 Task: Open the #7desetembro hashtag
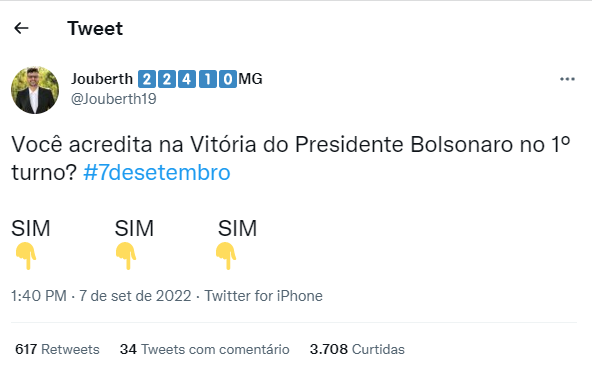click(157, 172)
